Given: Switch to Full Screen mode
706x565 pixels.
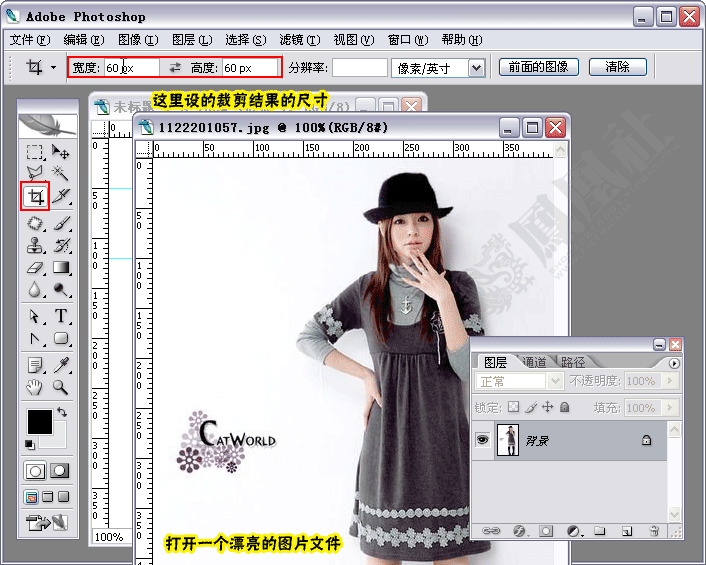Looking at the screenshot, I should pyautogui.click(x=63, y=497).
